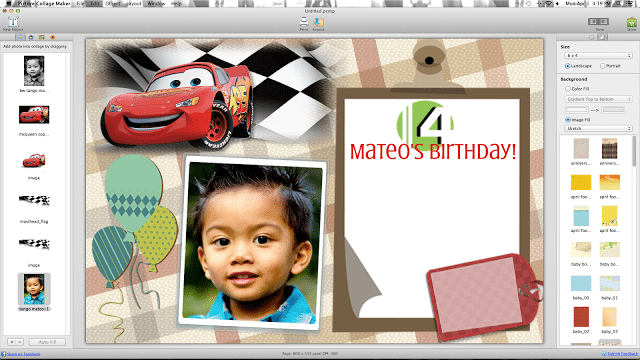Select the masthead_flag thumbnail
The height and width of the screenshot is (360, 640).
pyautogui.click(x=34, y=200)
